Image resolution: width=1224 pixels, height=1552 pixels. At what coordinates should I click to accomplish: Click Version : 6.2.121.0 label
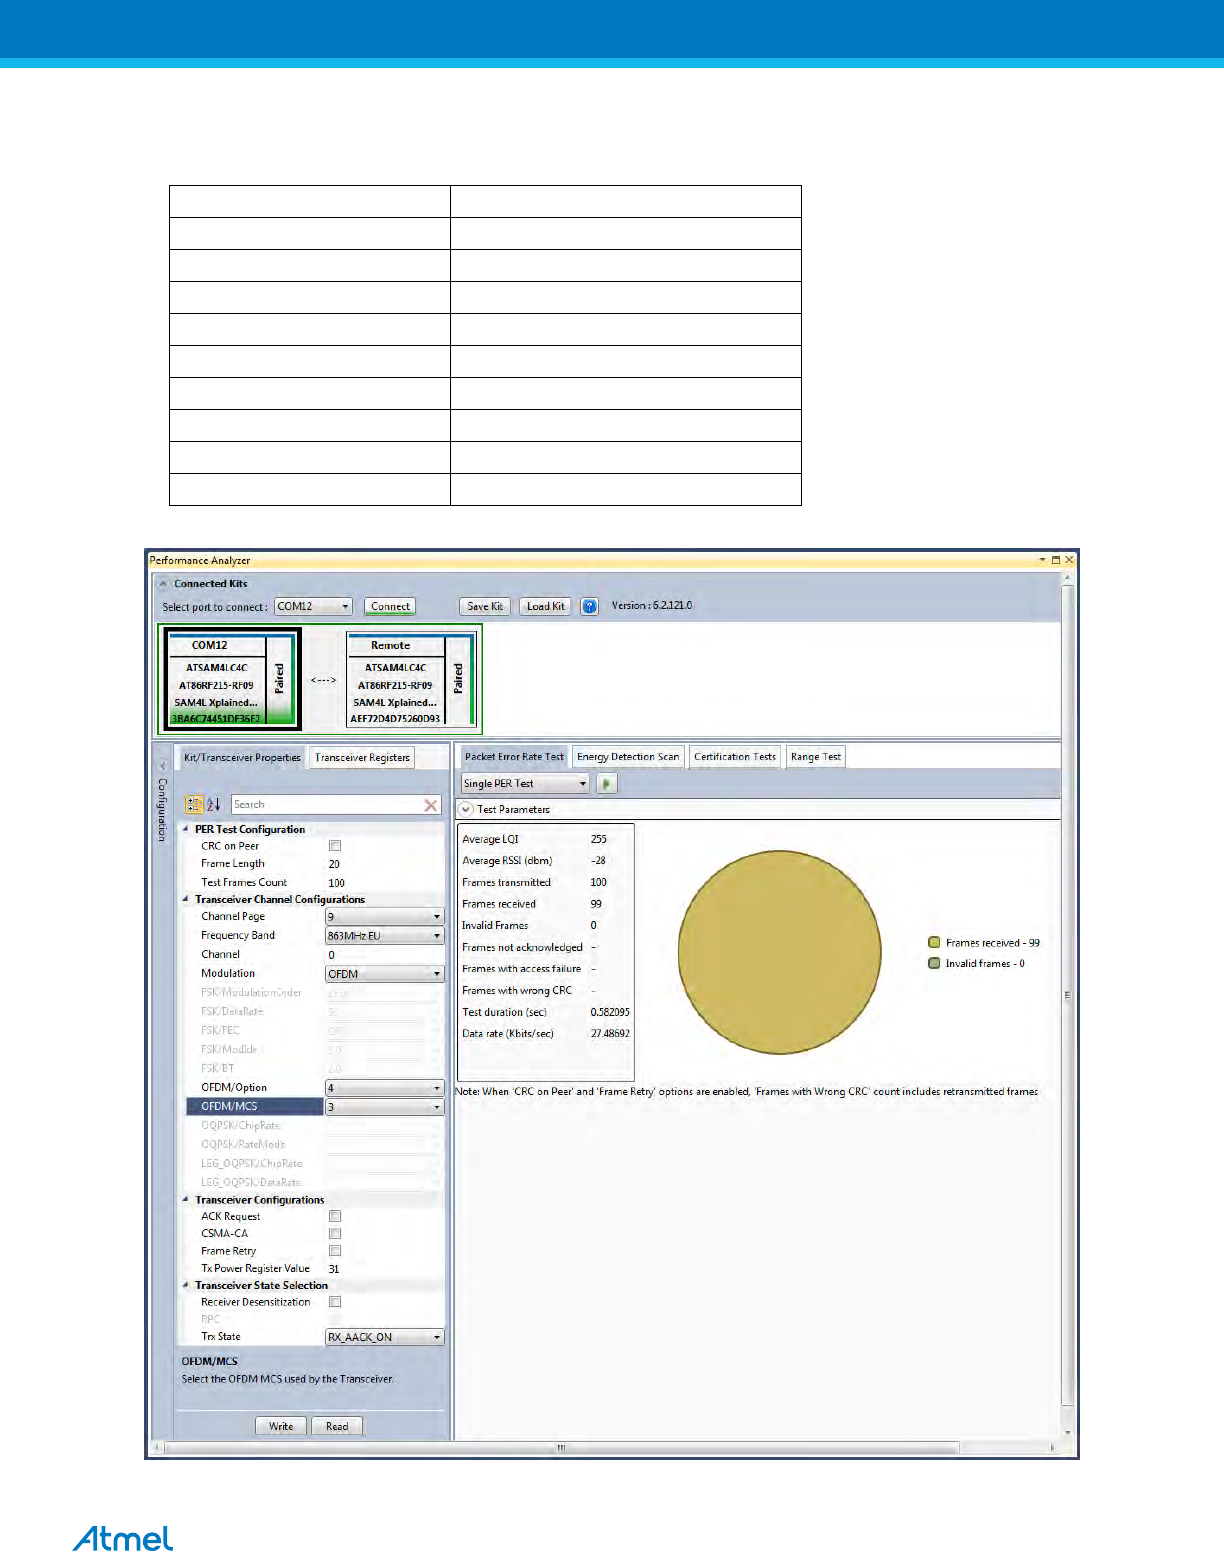coord(652,606)
